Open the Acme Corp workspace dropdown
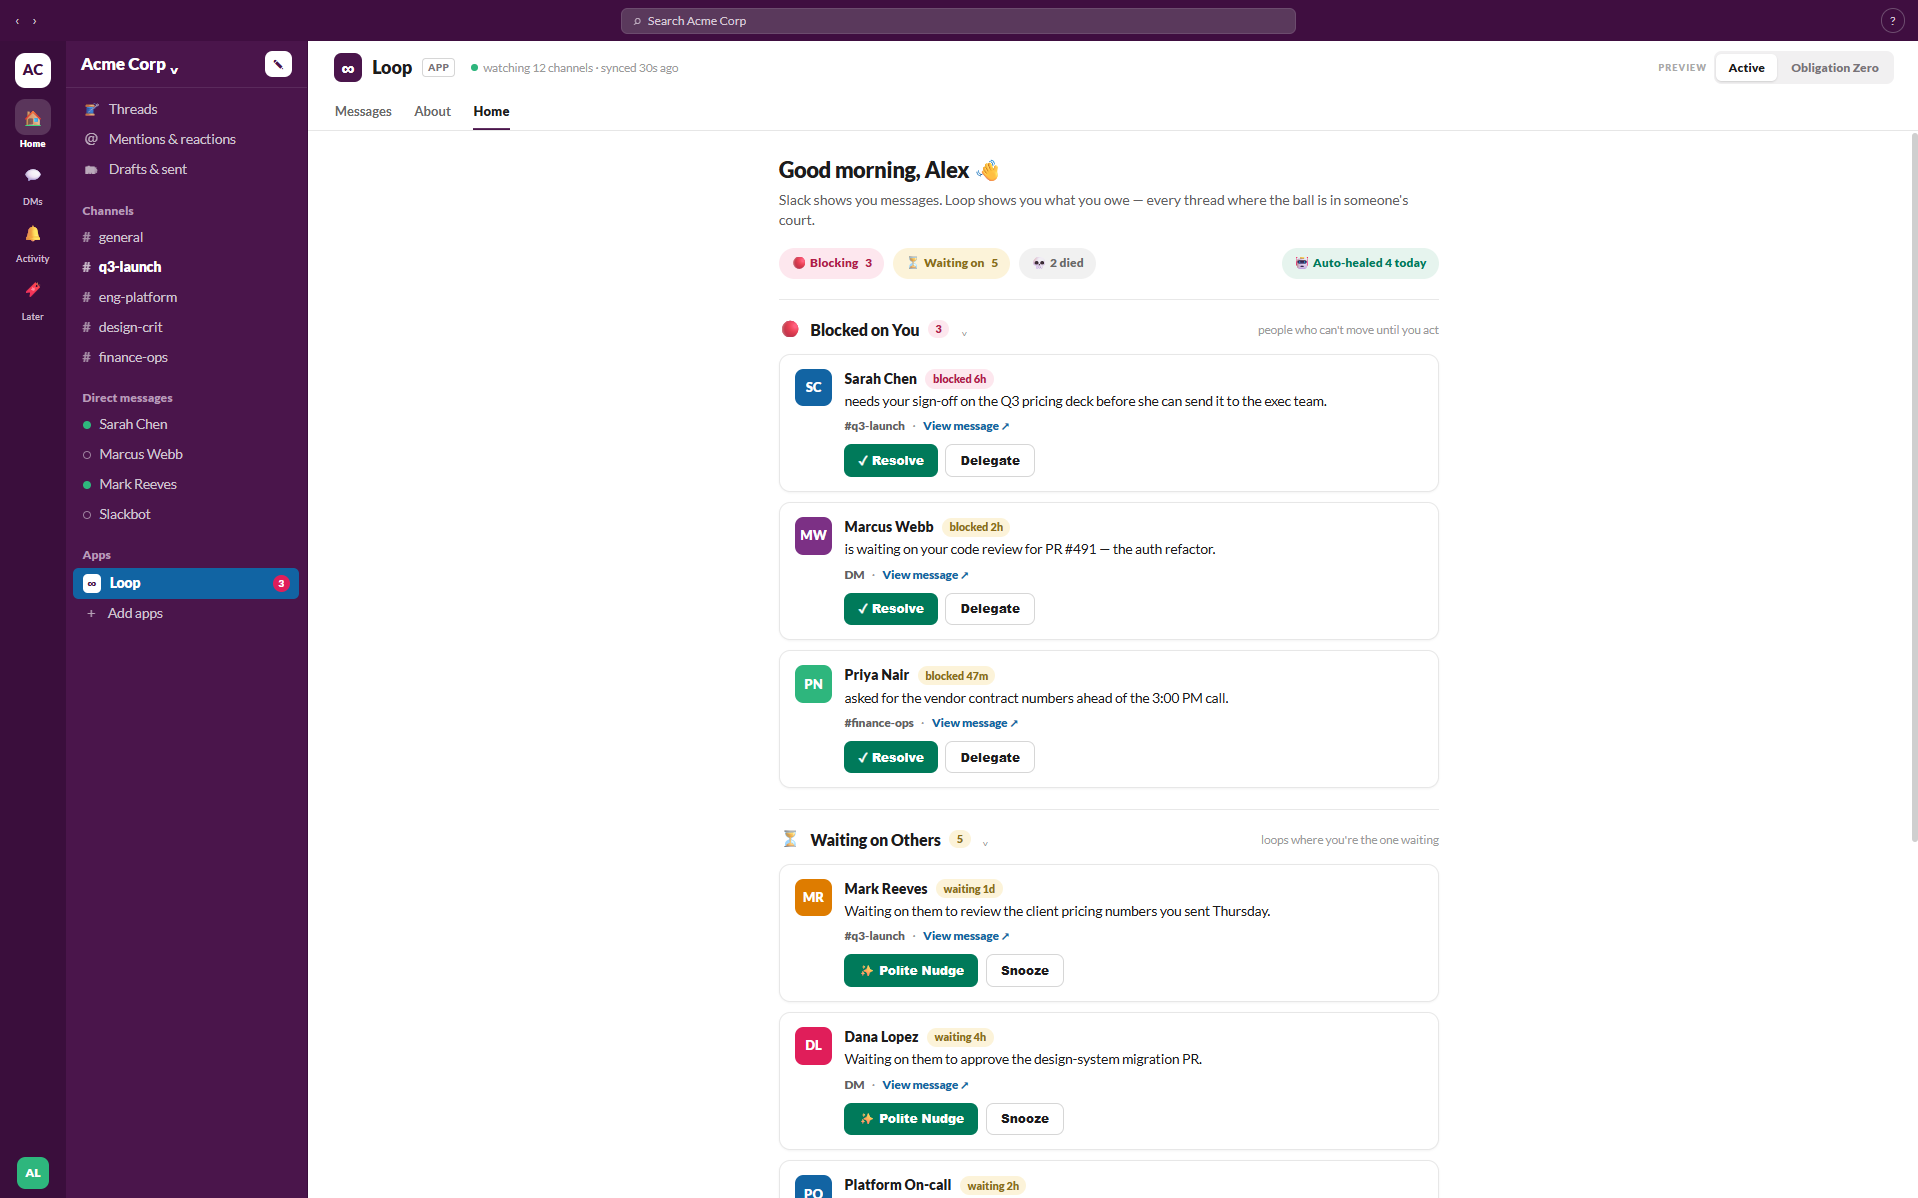This screenshot has width=1918, height=1198. coord(129,65)
